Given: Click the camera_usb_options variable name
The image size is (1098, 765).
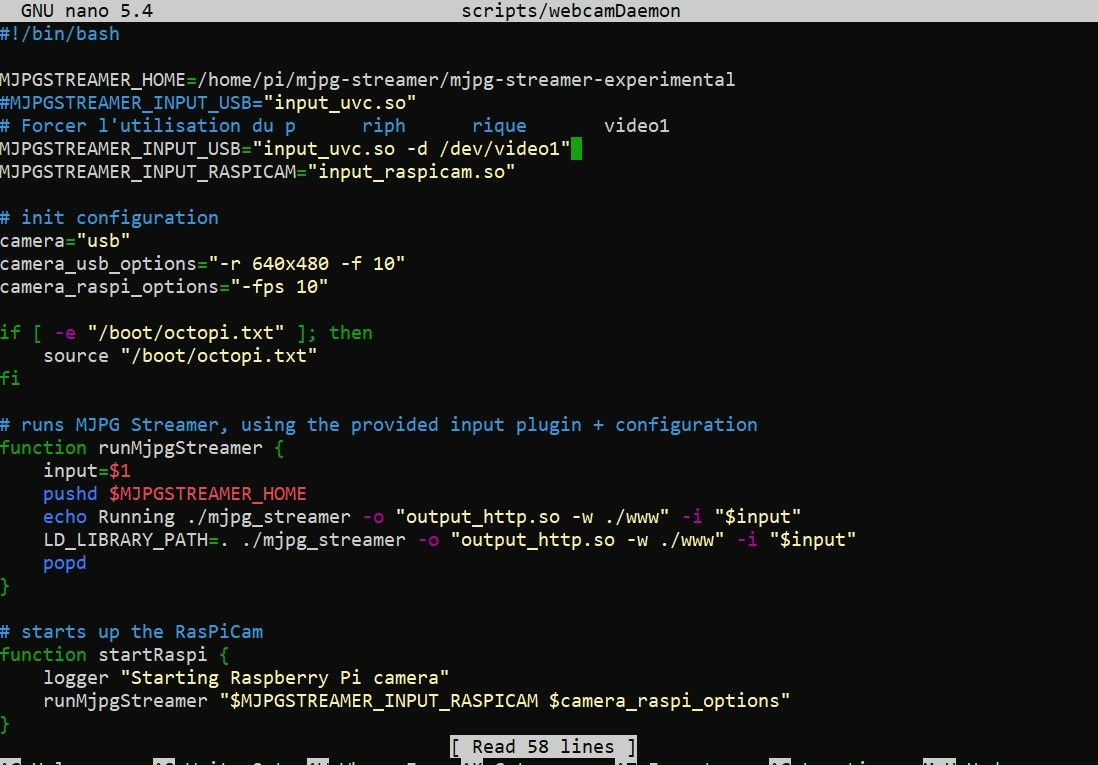Looking at the screenshot, I should coord(98,264).
